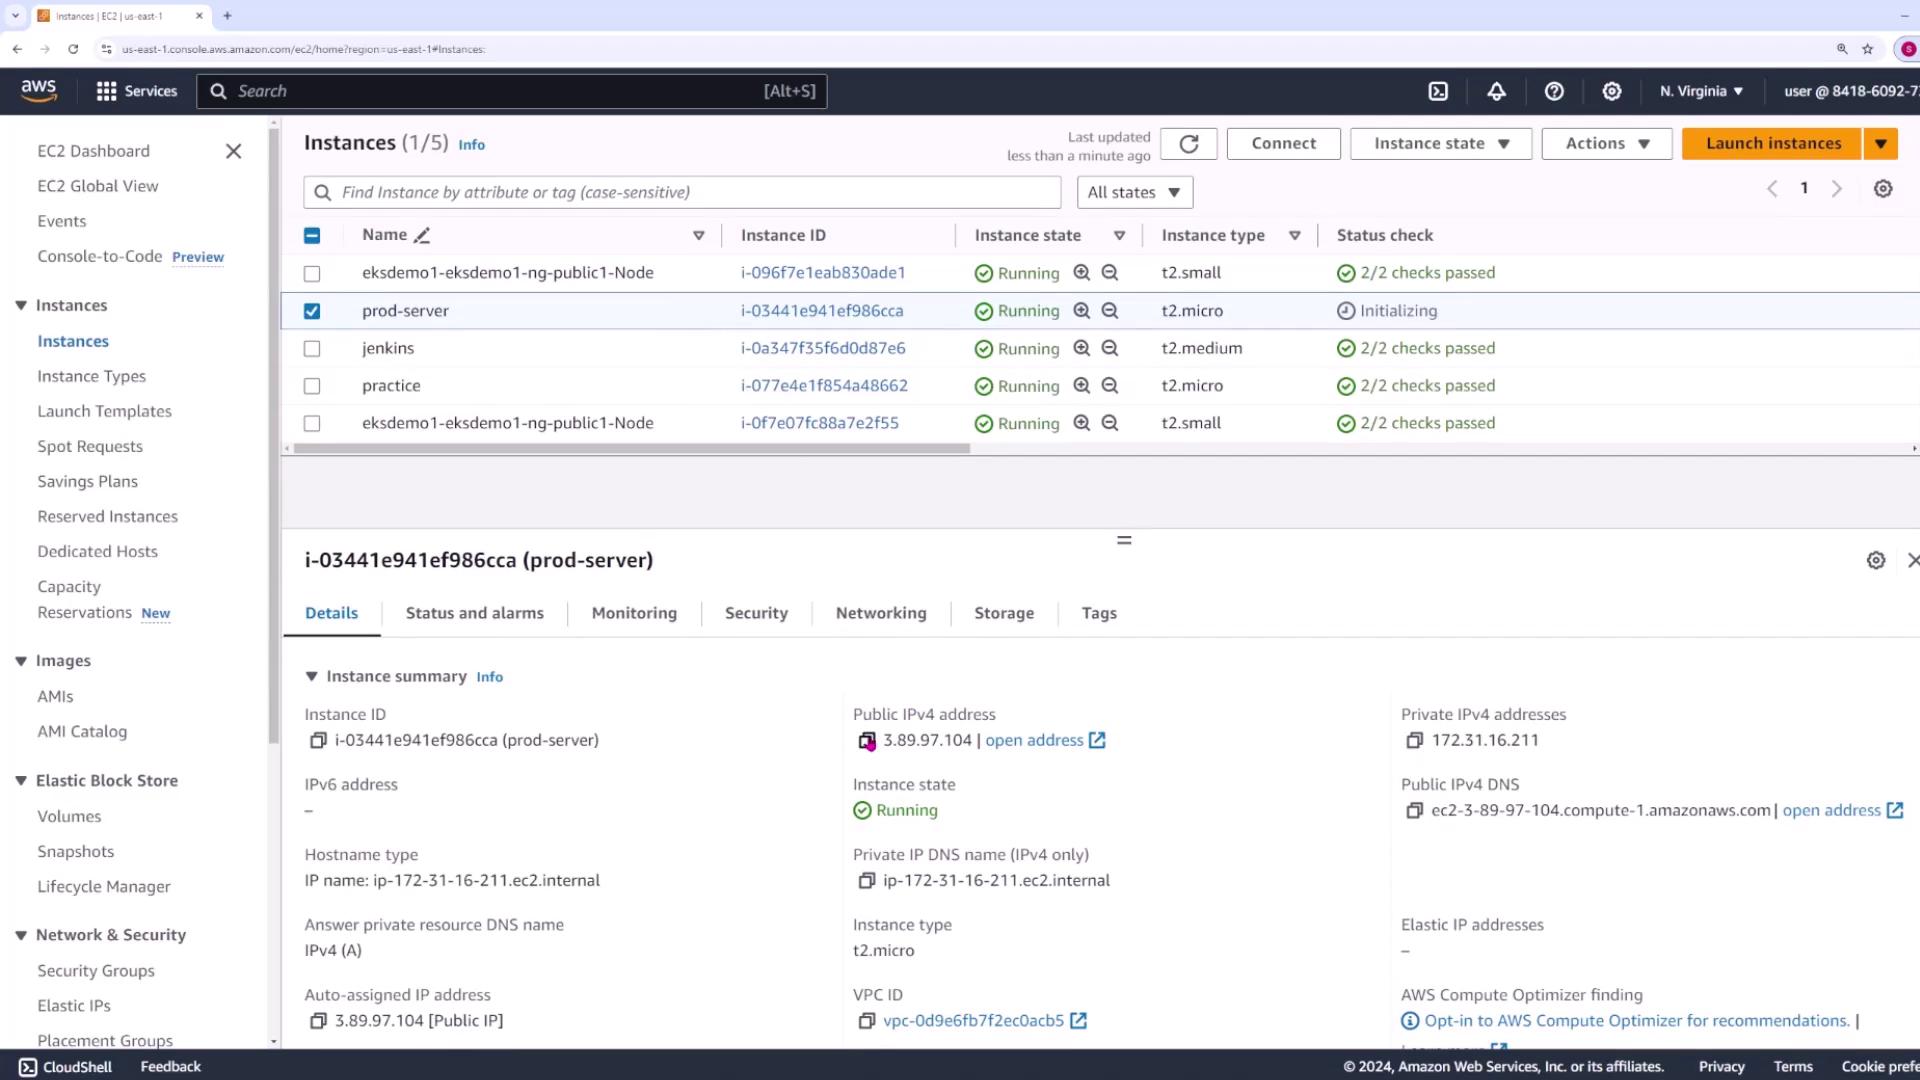Viewport: 1920px width, 1080px height.
Task: Copy the public IPv4 address 3.89.97.104
Action: 866,741
